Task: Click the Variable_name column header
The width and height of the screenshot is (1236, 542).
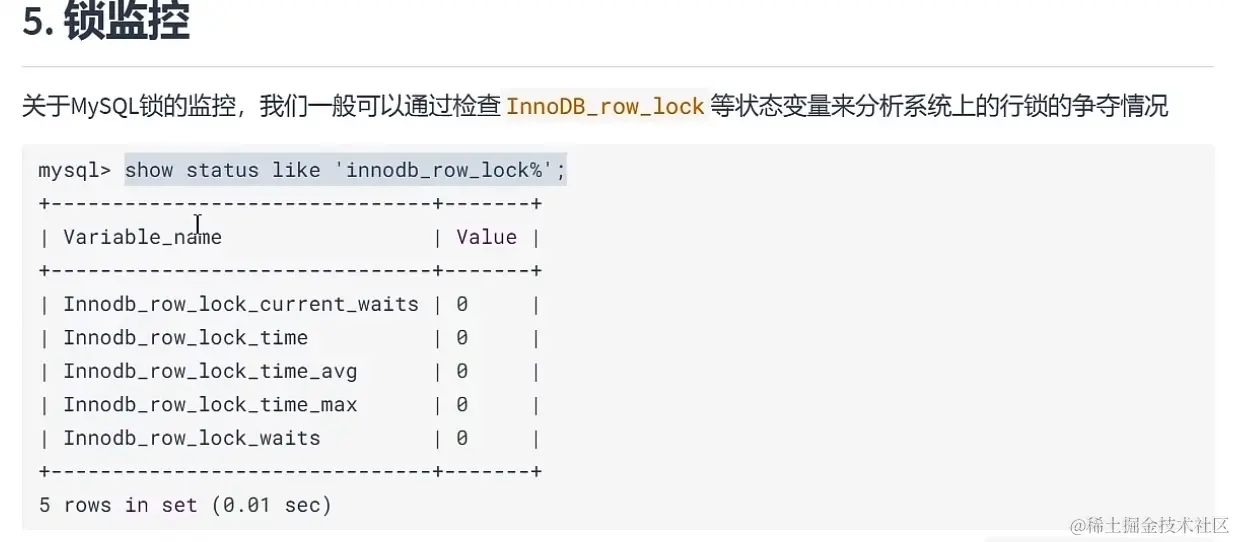Action: pyautogui.click(x=142, y=237)
